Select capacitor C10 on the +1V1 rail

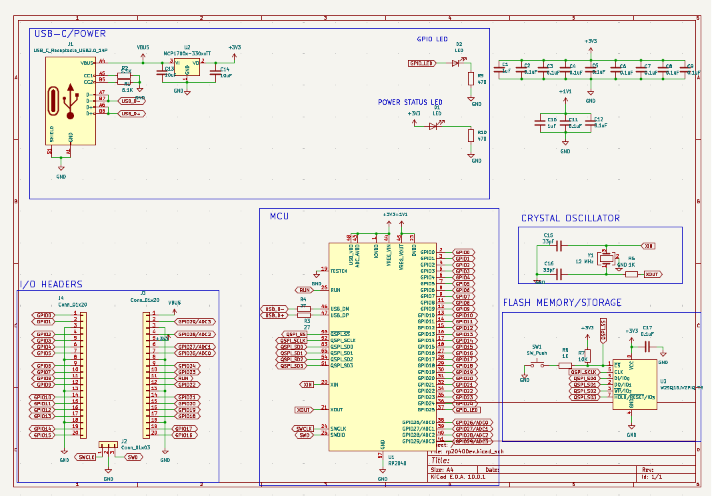540,122
